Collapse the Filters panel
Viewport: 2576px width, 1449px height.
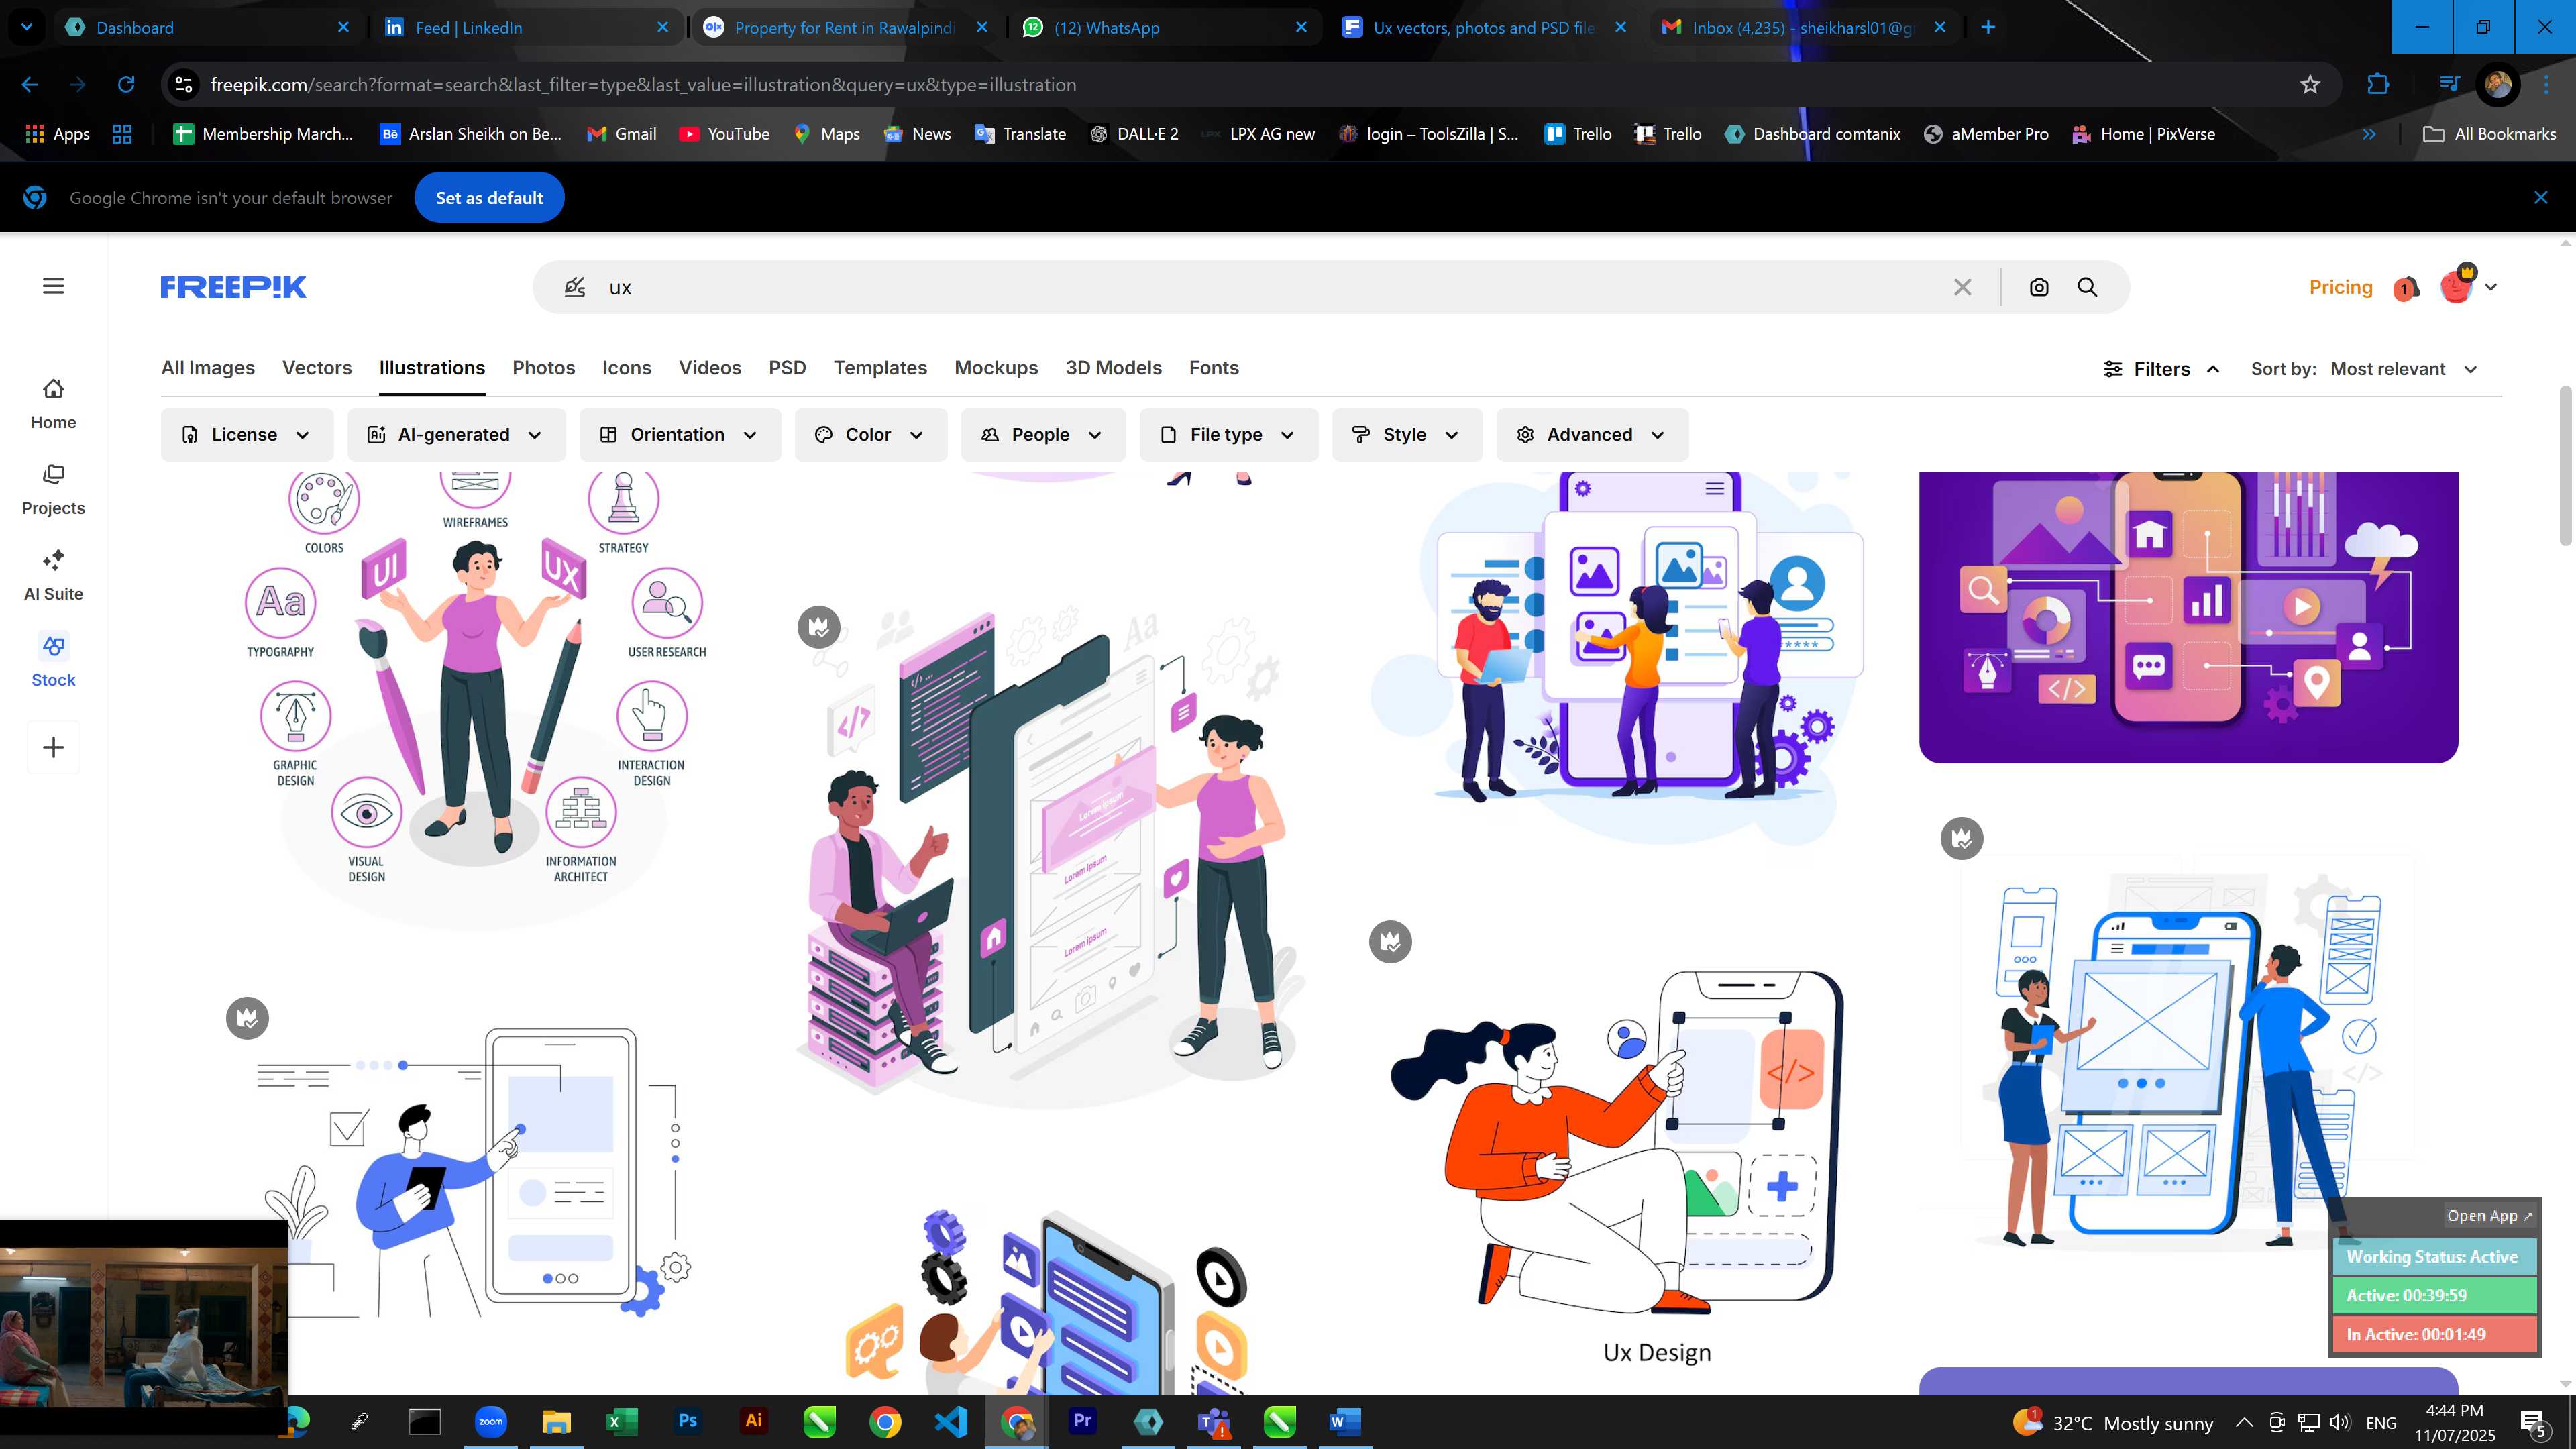tap(2162, 369)
